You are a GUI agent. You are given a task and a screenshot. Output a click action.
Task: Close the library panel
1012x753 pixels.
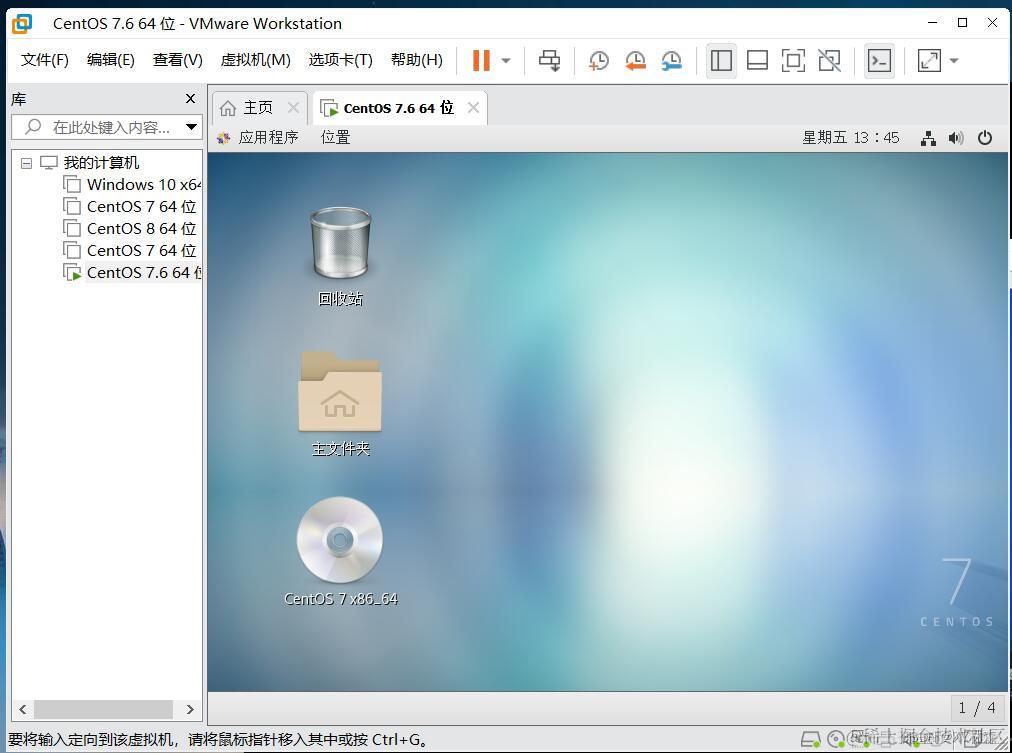[190, 99]
